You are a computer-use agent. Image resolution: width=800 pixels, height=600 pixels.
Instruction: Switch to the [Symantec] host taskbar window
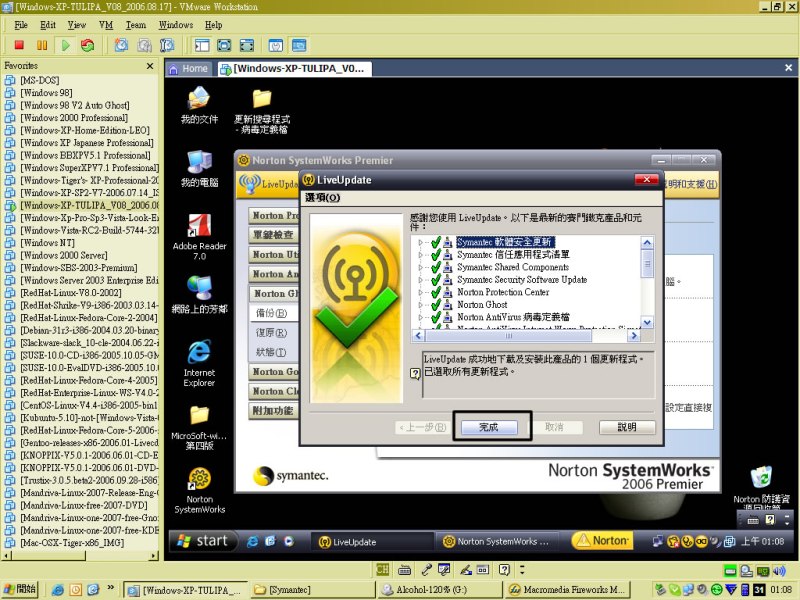tap(313, 590)
